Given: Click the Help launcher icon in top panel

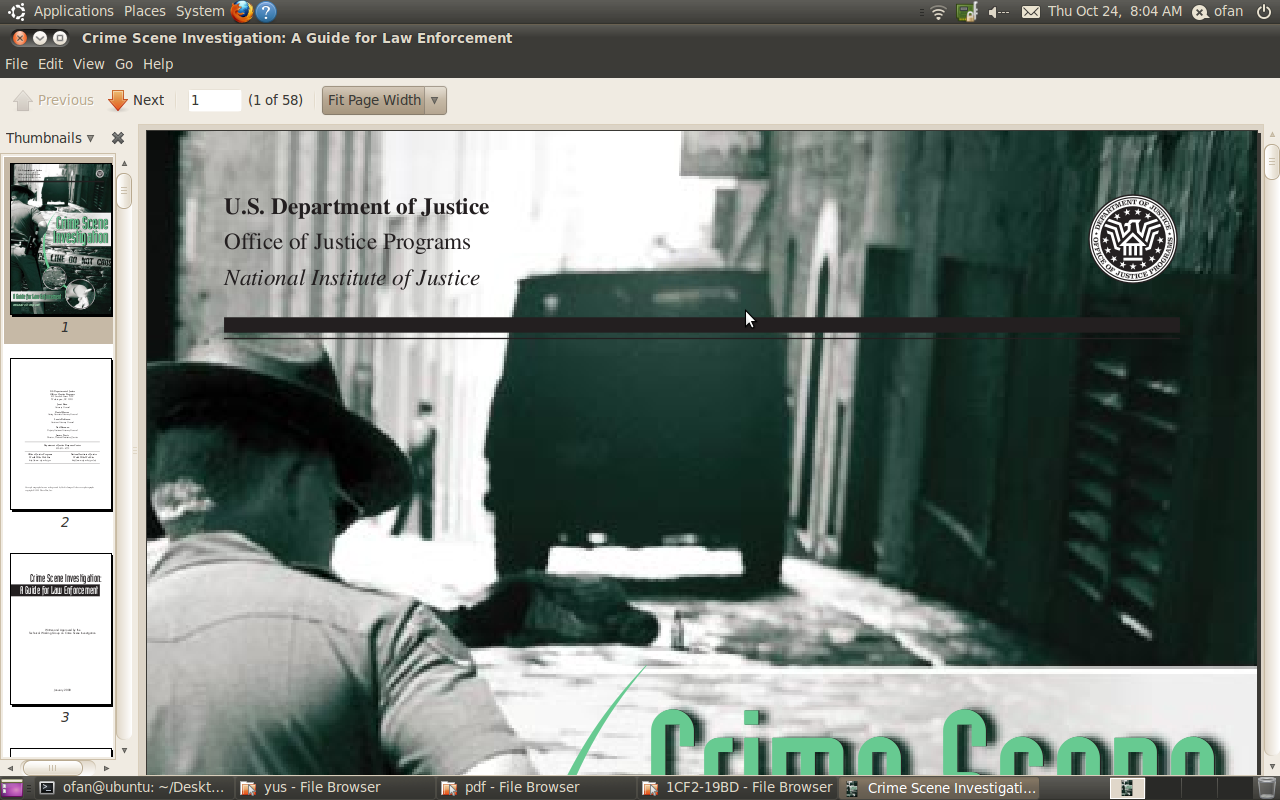Looking at the screenshot, I should pos(265,12).
